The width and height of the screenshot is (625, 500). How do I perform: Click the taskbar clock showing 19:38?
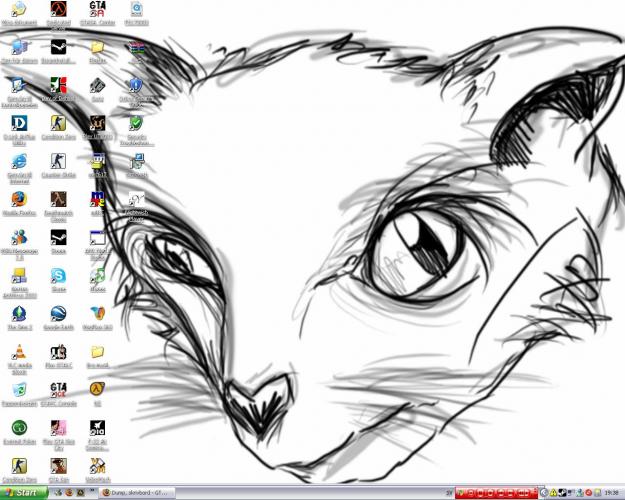pyautogui.click(x=610, y=492)
